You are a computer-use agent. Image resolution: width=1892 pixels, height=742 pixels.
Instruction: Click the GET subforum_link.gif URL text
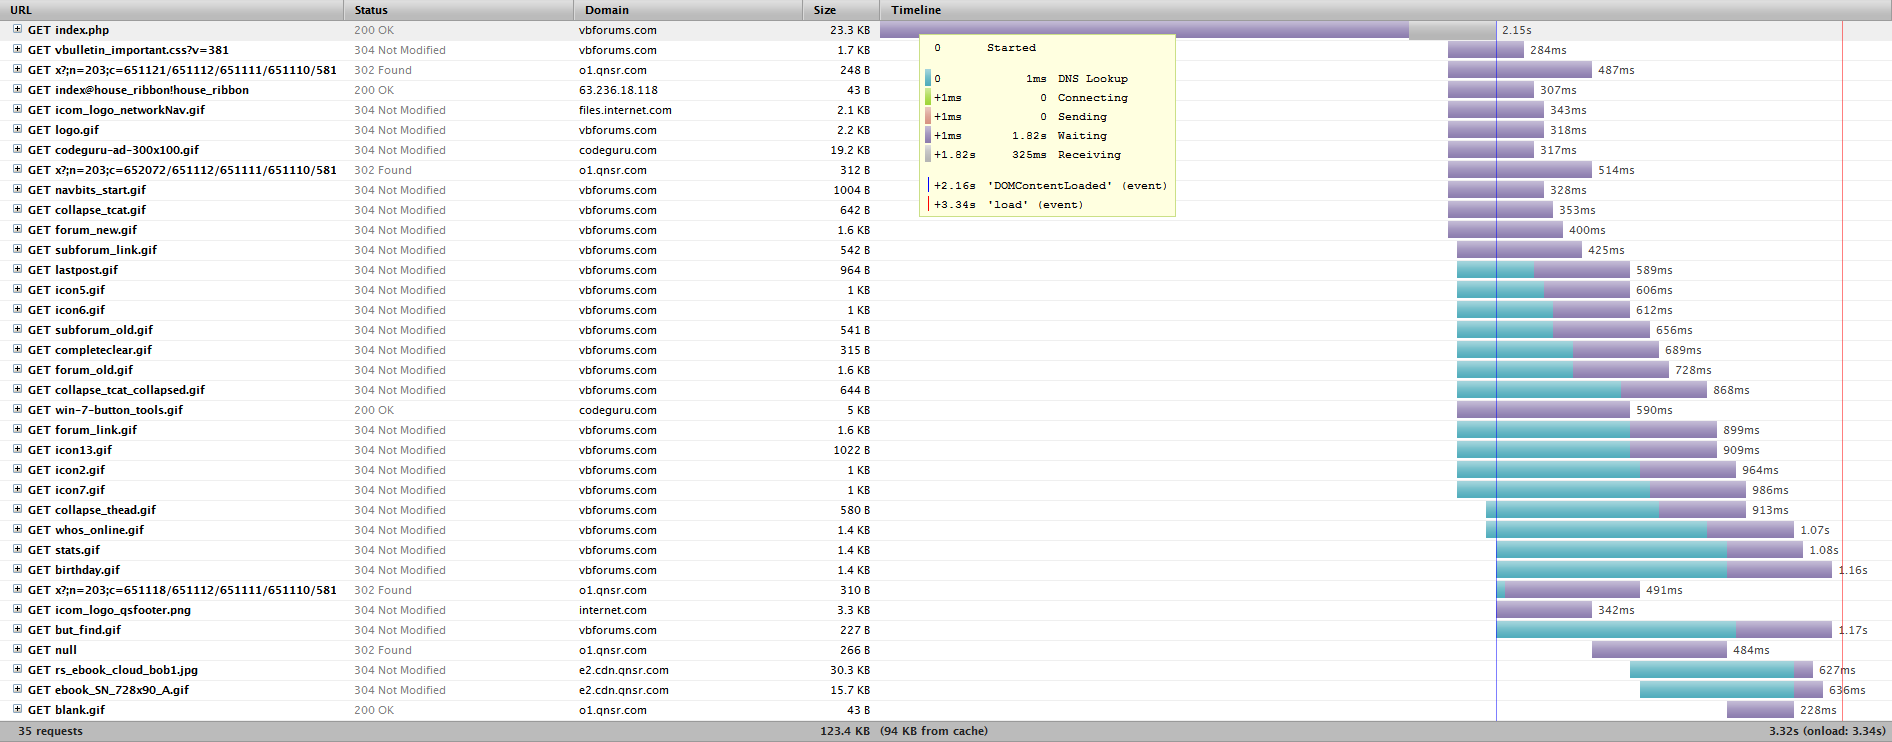(92, 250)
